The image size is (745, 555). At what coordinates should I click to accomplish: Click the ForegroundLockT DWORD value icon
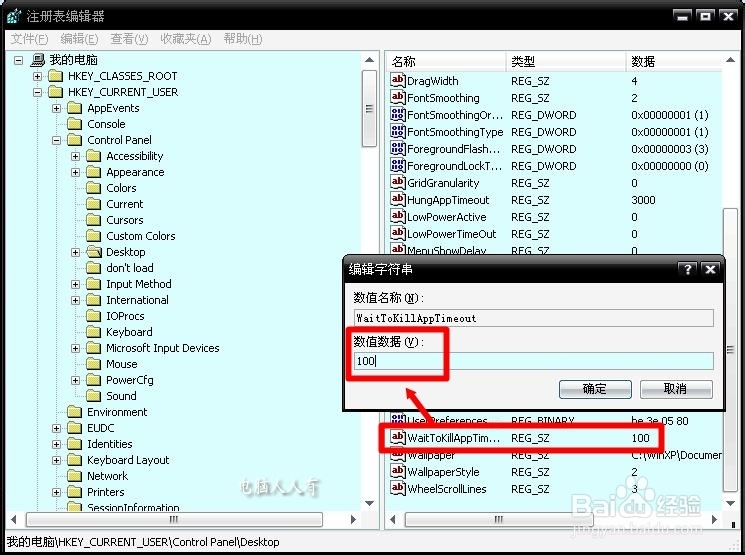[398, 165]
